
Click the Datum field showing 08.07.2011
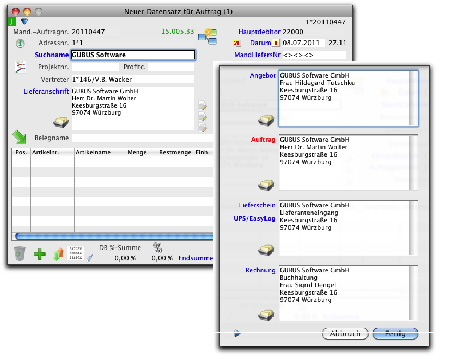pos(303,43)
